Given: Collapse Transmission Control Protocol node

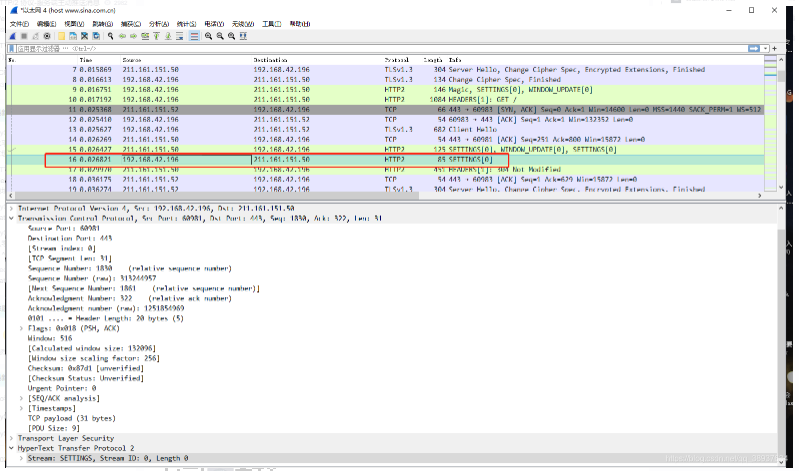Looking at the screenshot, I should click(11, 219).
